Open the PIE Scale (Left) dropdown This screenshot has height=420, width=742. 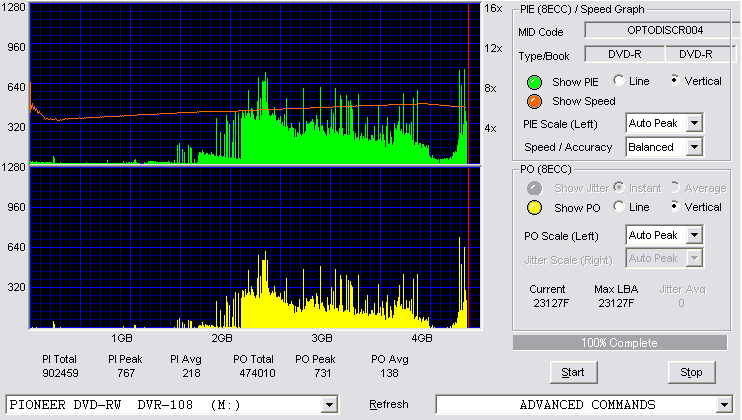694,123
